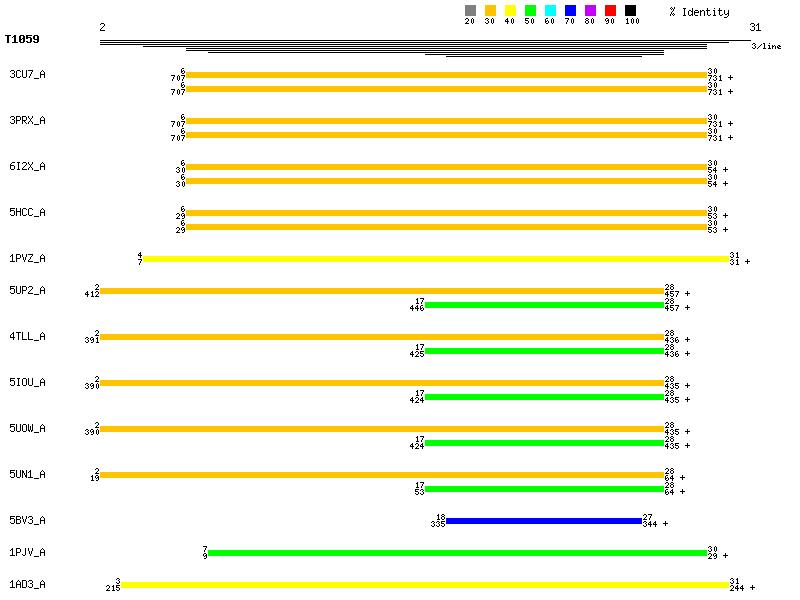Image resolution: width=800 pixels, height=600 pixels.
Task: Select the yellow 1AD3_A alignment bar
Action: [x=425, y=585]
